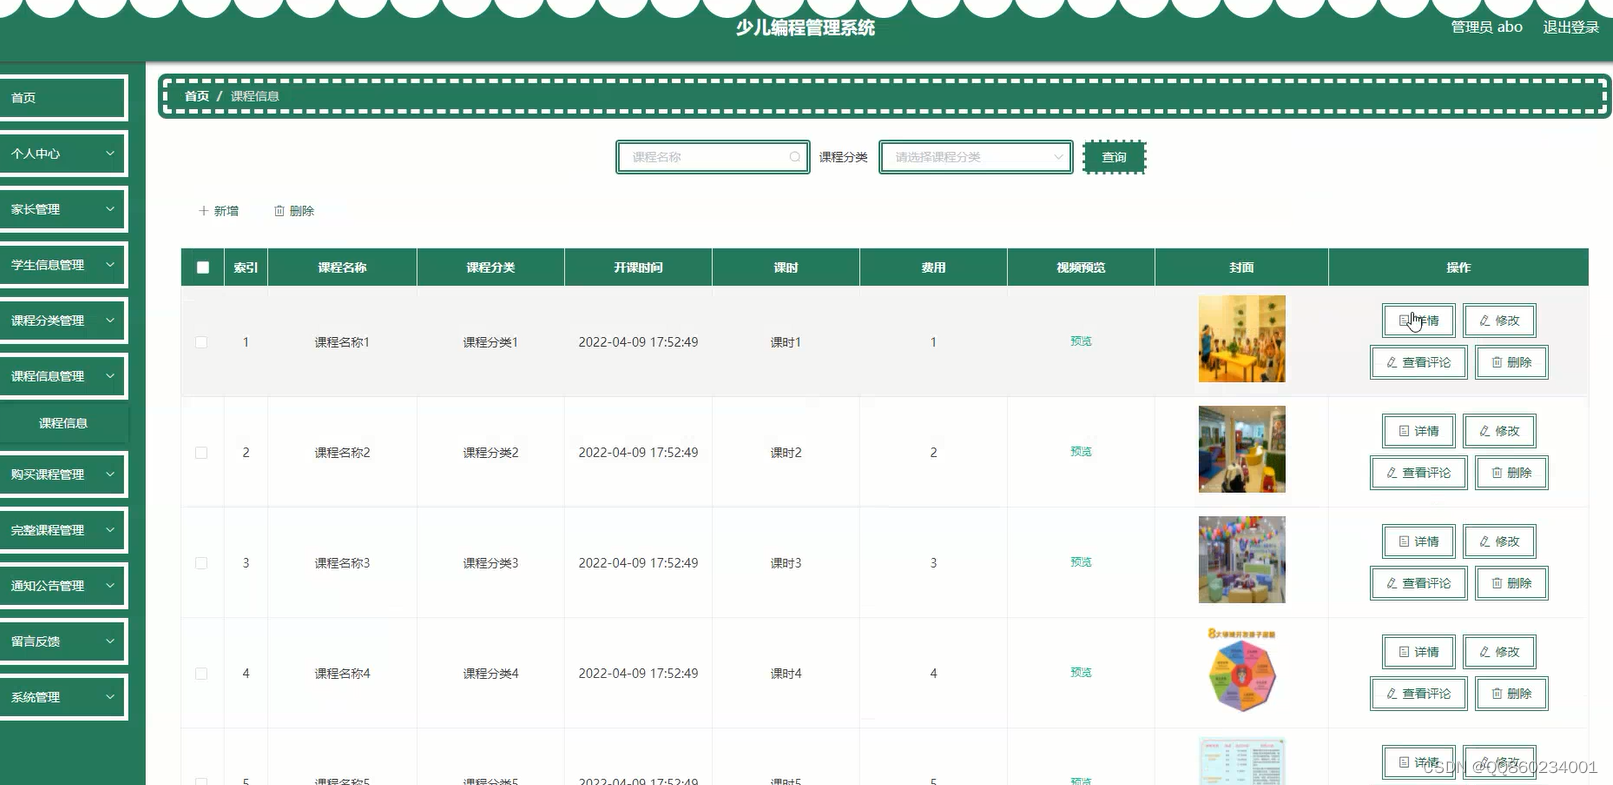This screenshot has width=1613, height=785.
Task: Expand 课程分类管理 sidebar menu
Action: pos(63,321)
